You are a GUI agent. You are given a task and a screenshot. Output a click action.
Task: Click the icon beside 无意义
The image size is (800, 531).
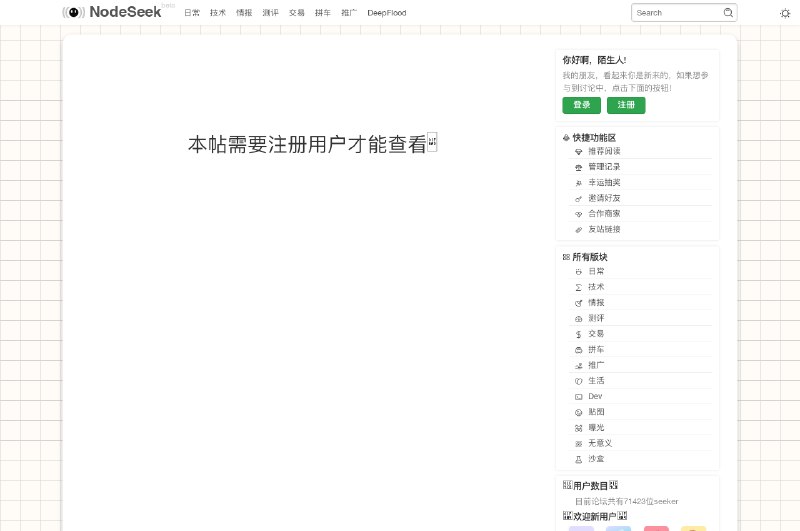click(x=579, y=444)
